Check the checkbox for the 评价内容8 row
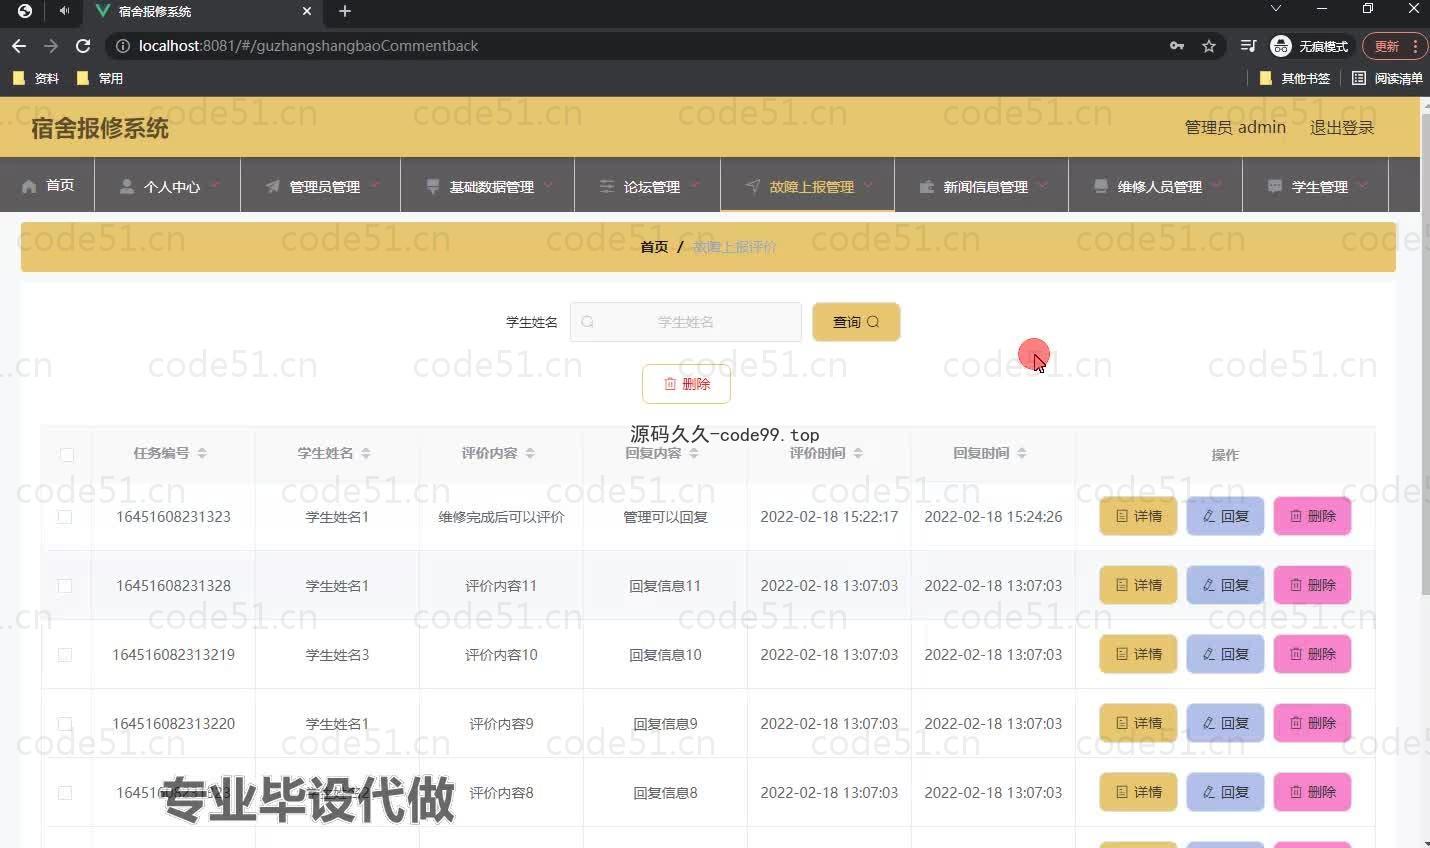 coord(65,793)
